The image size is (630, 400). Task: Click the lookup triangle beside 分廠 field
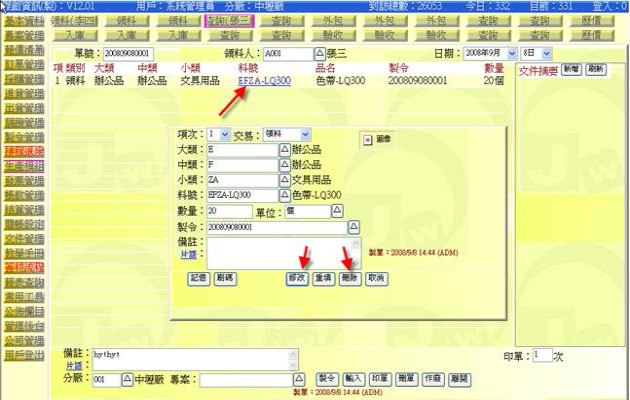click(126, 380)
